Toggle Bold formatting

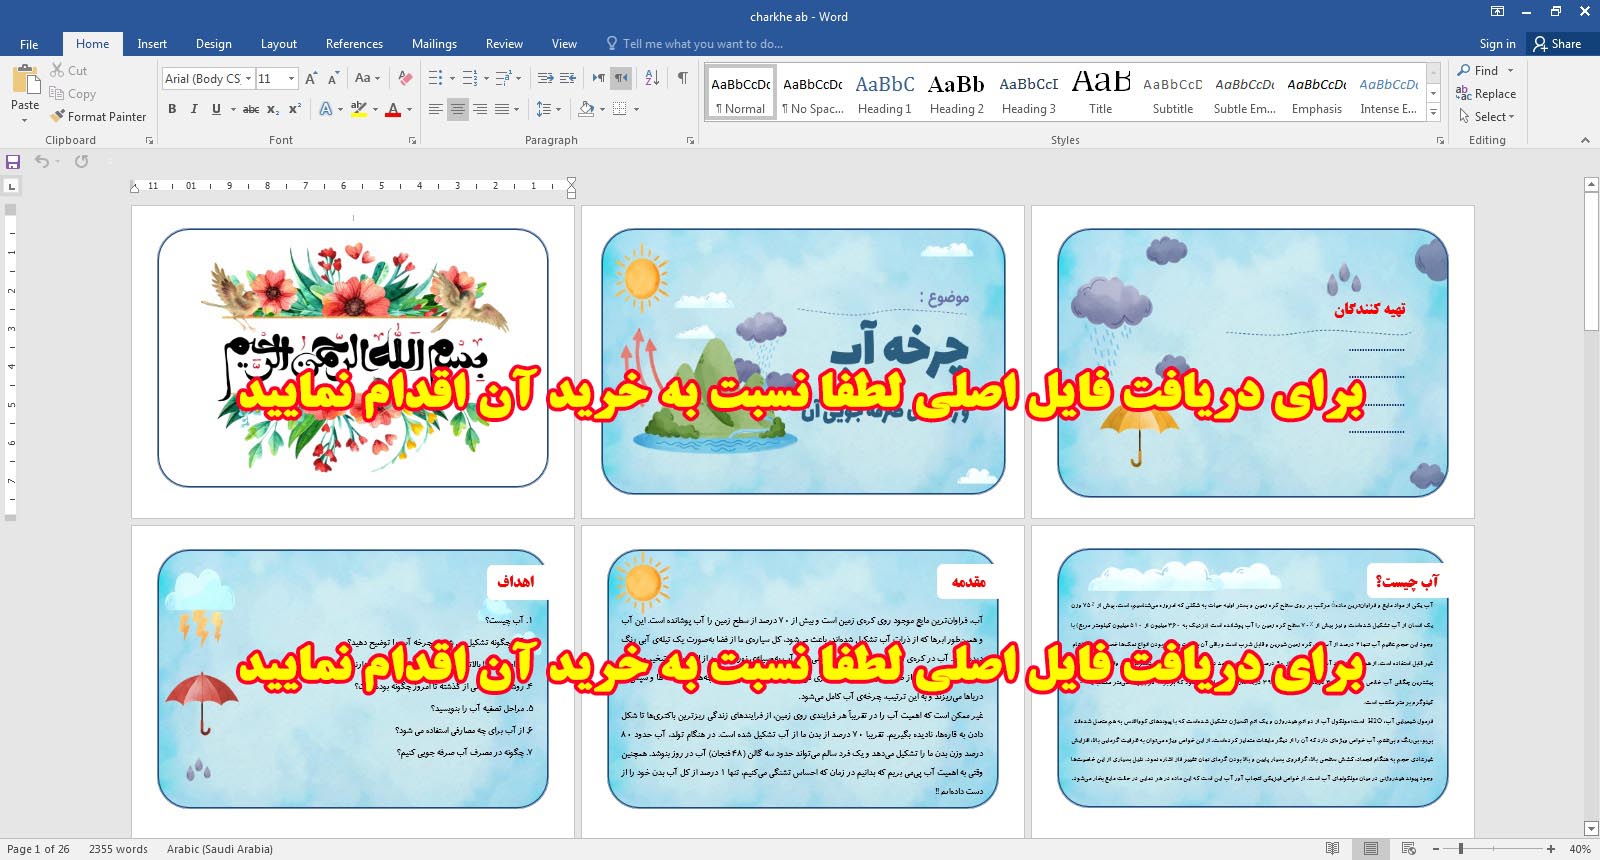pyautogui.click(x=172, y=109)
